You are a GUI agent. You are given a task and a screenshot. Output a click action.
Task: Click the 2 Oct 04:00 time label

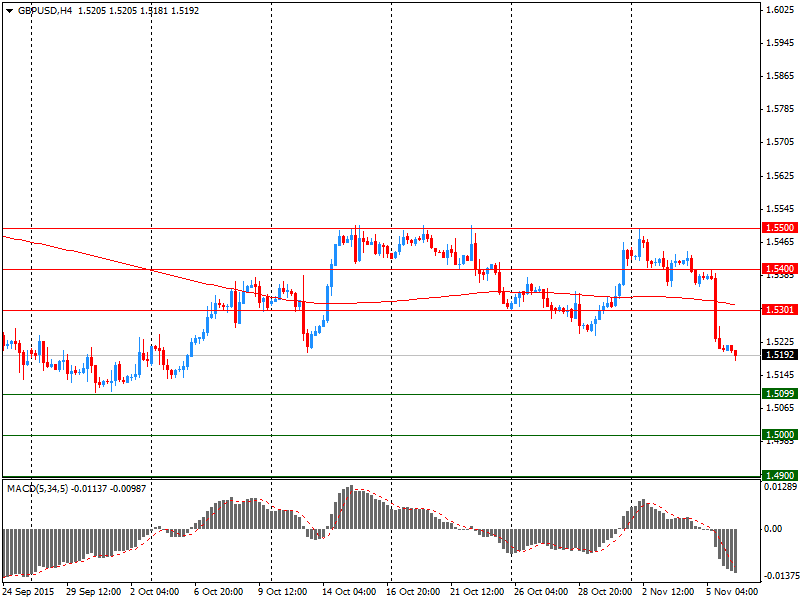pyautogui.click(x=155, y=592)
